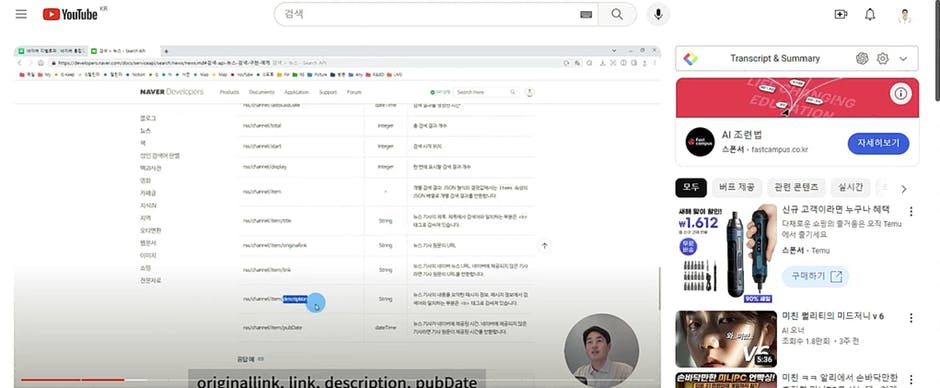Open the account avatar menu
Image resolution: width=940 pixels, height=388 pixels.
pos(905,15)
